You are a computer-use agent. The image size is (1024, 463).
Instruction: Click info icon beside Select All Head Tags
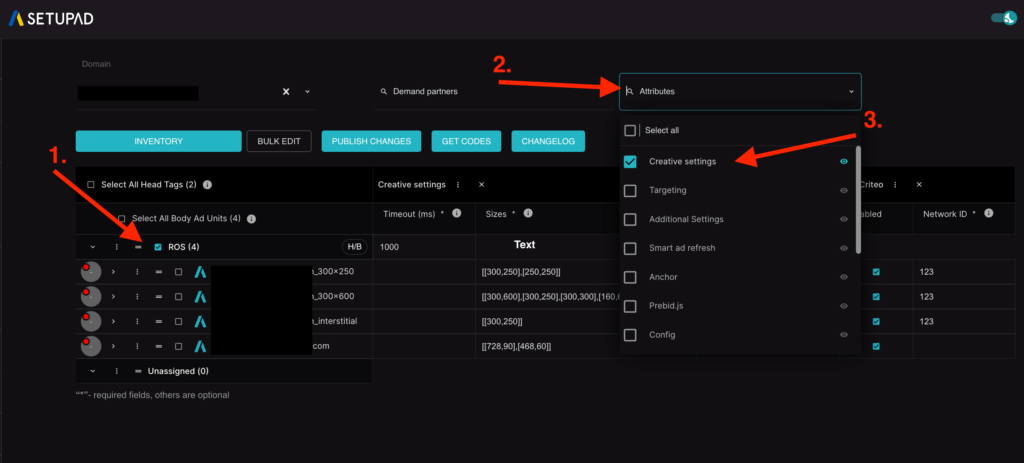[x=207, y=184]
